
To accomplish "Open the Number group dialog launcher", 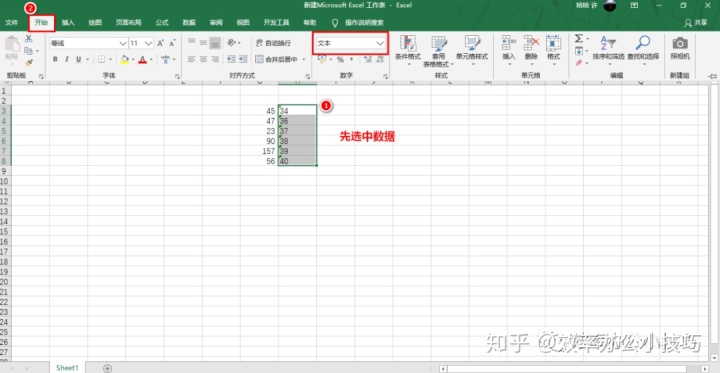I will click(x=386, y=76).
